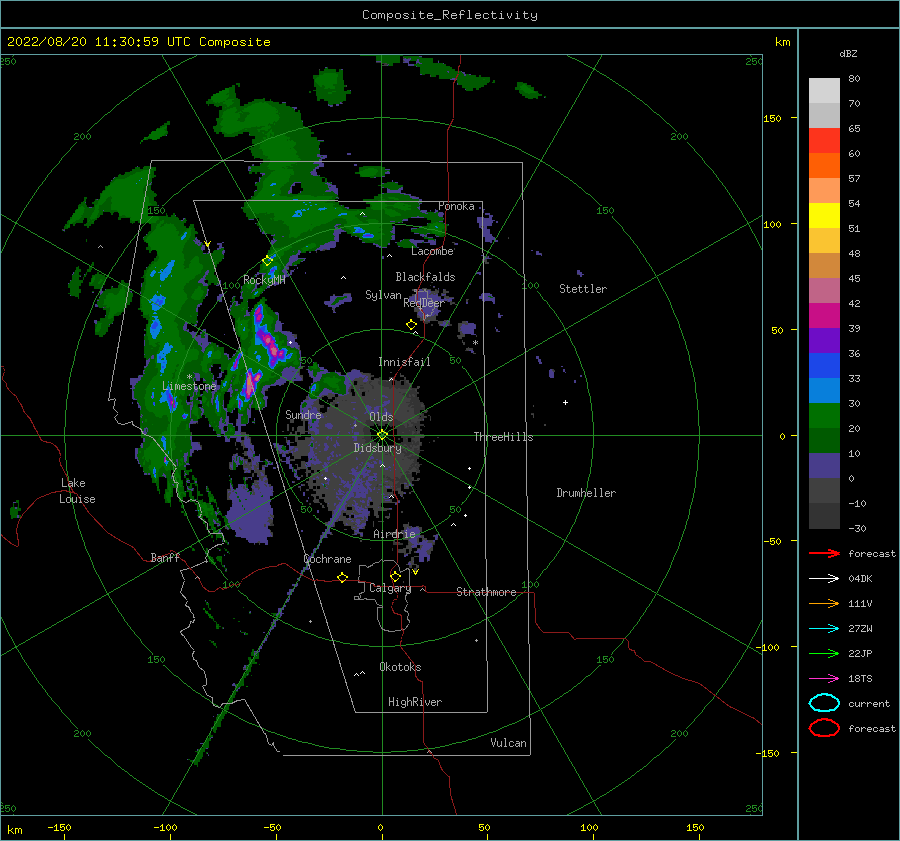900x841 pixels.
Task: Click the red forecast ellipse icon
Action: (x=824, y=728)
